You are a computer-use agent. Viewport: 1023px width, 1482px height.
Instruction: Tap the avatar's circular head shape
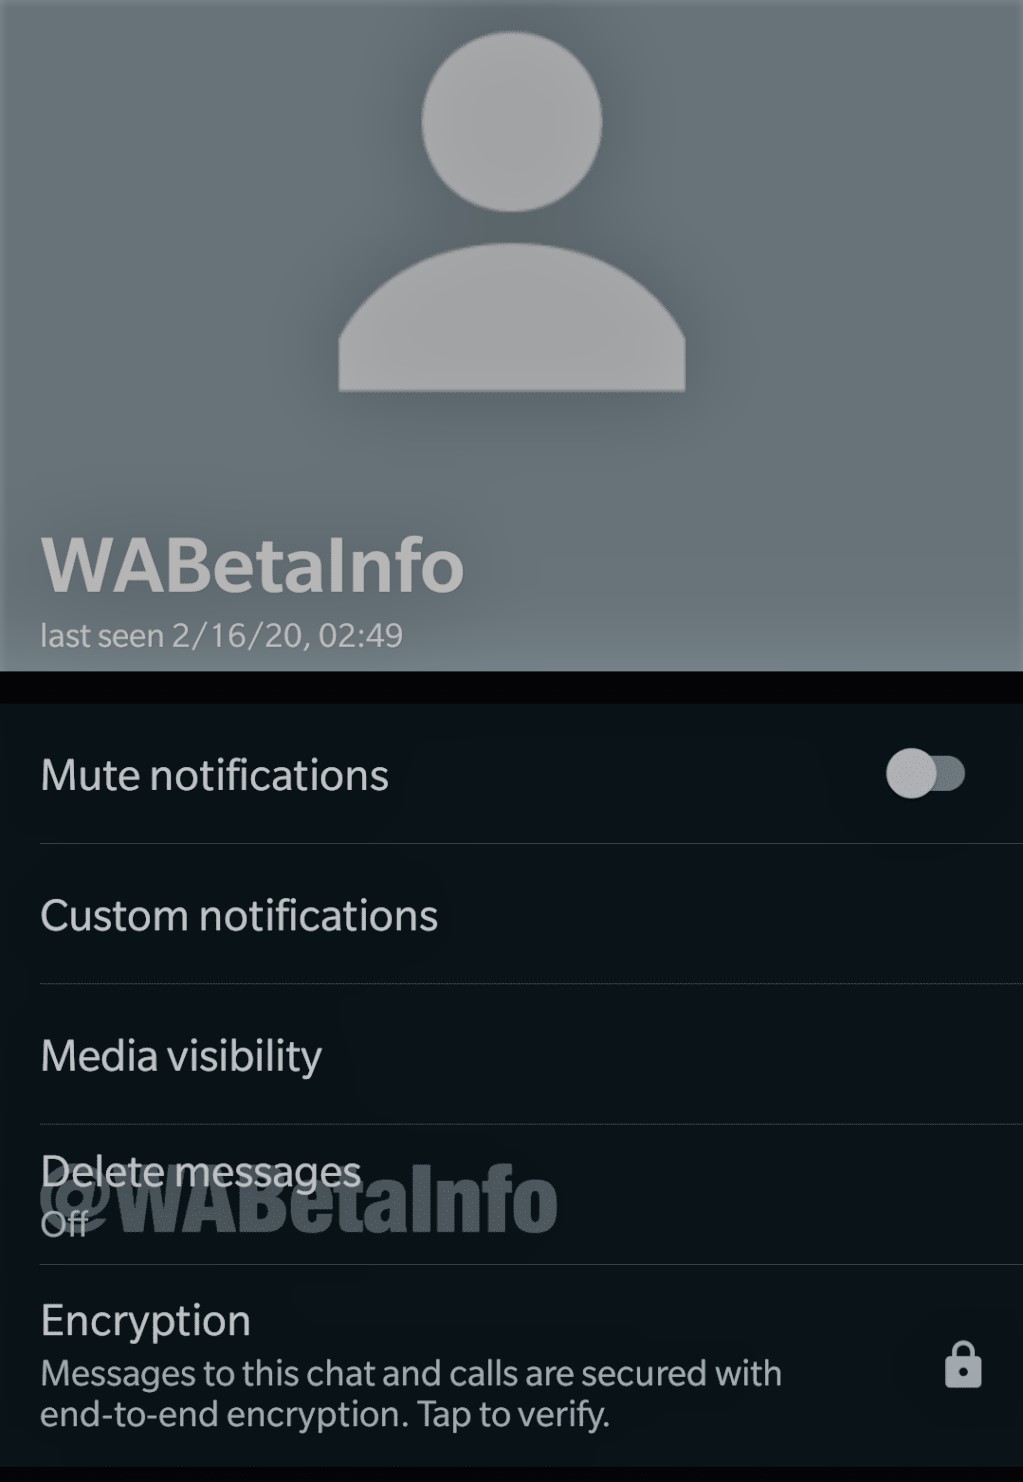pyautogui.click(x=512, y=121)
